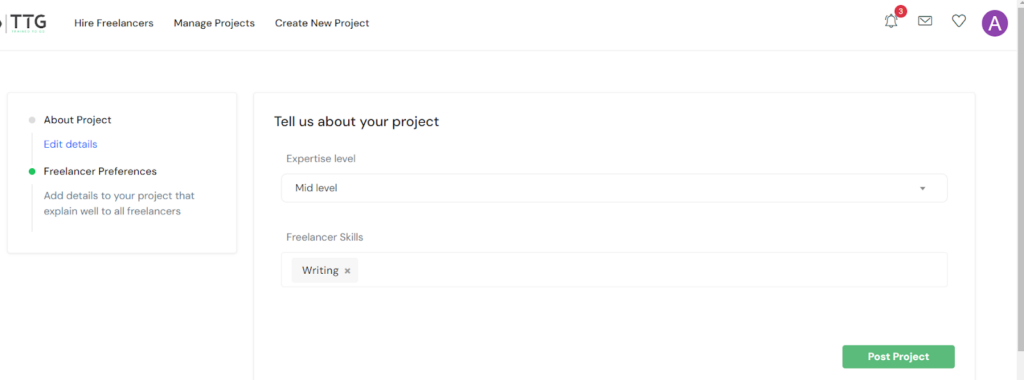Click the Edit details link

click(71, 144)
